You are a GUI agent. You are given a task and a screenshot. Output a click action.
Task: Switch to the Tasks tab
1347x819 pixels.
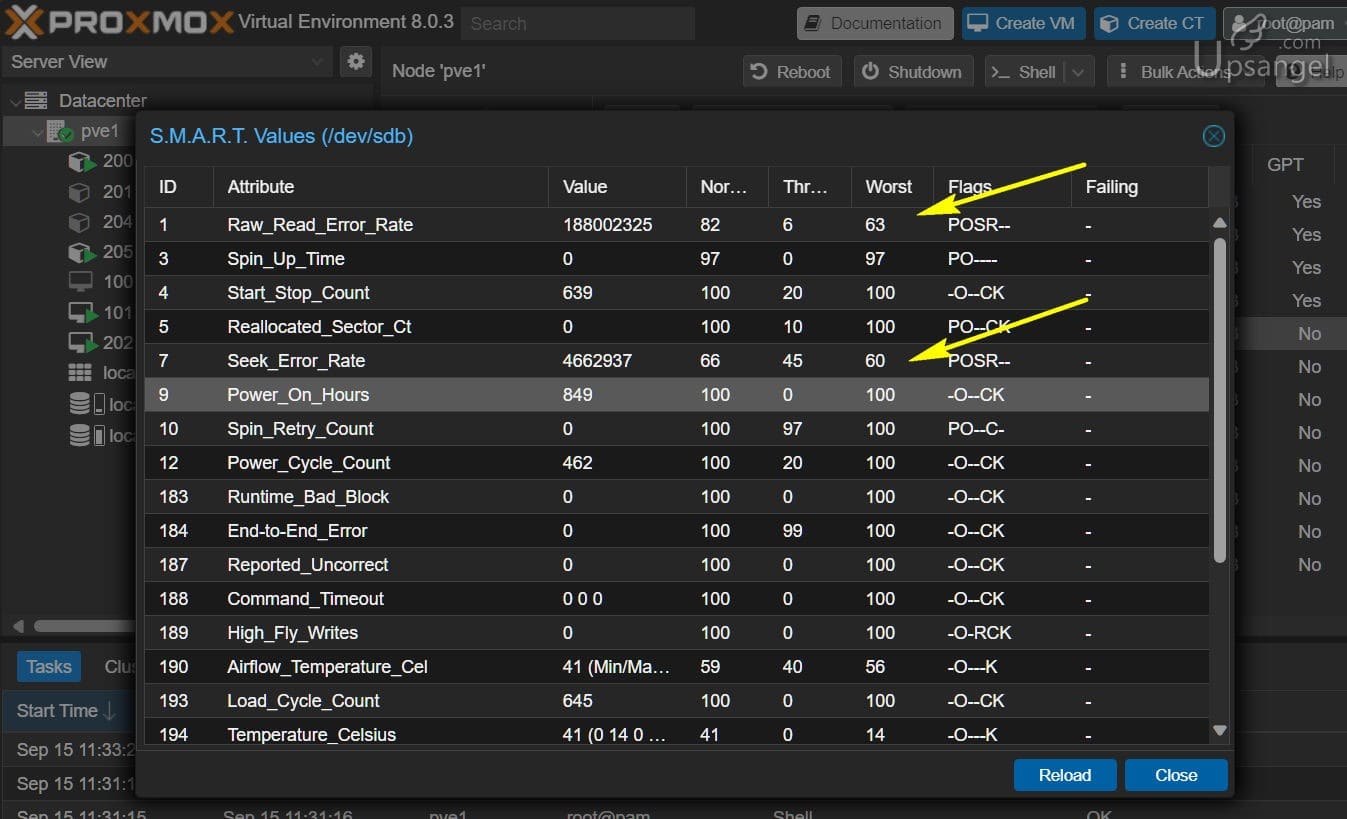click(x=48, y=666)
